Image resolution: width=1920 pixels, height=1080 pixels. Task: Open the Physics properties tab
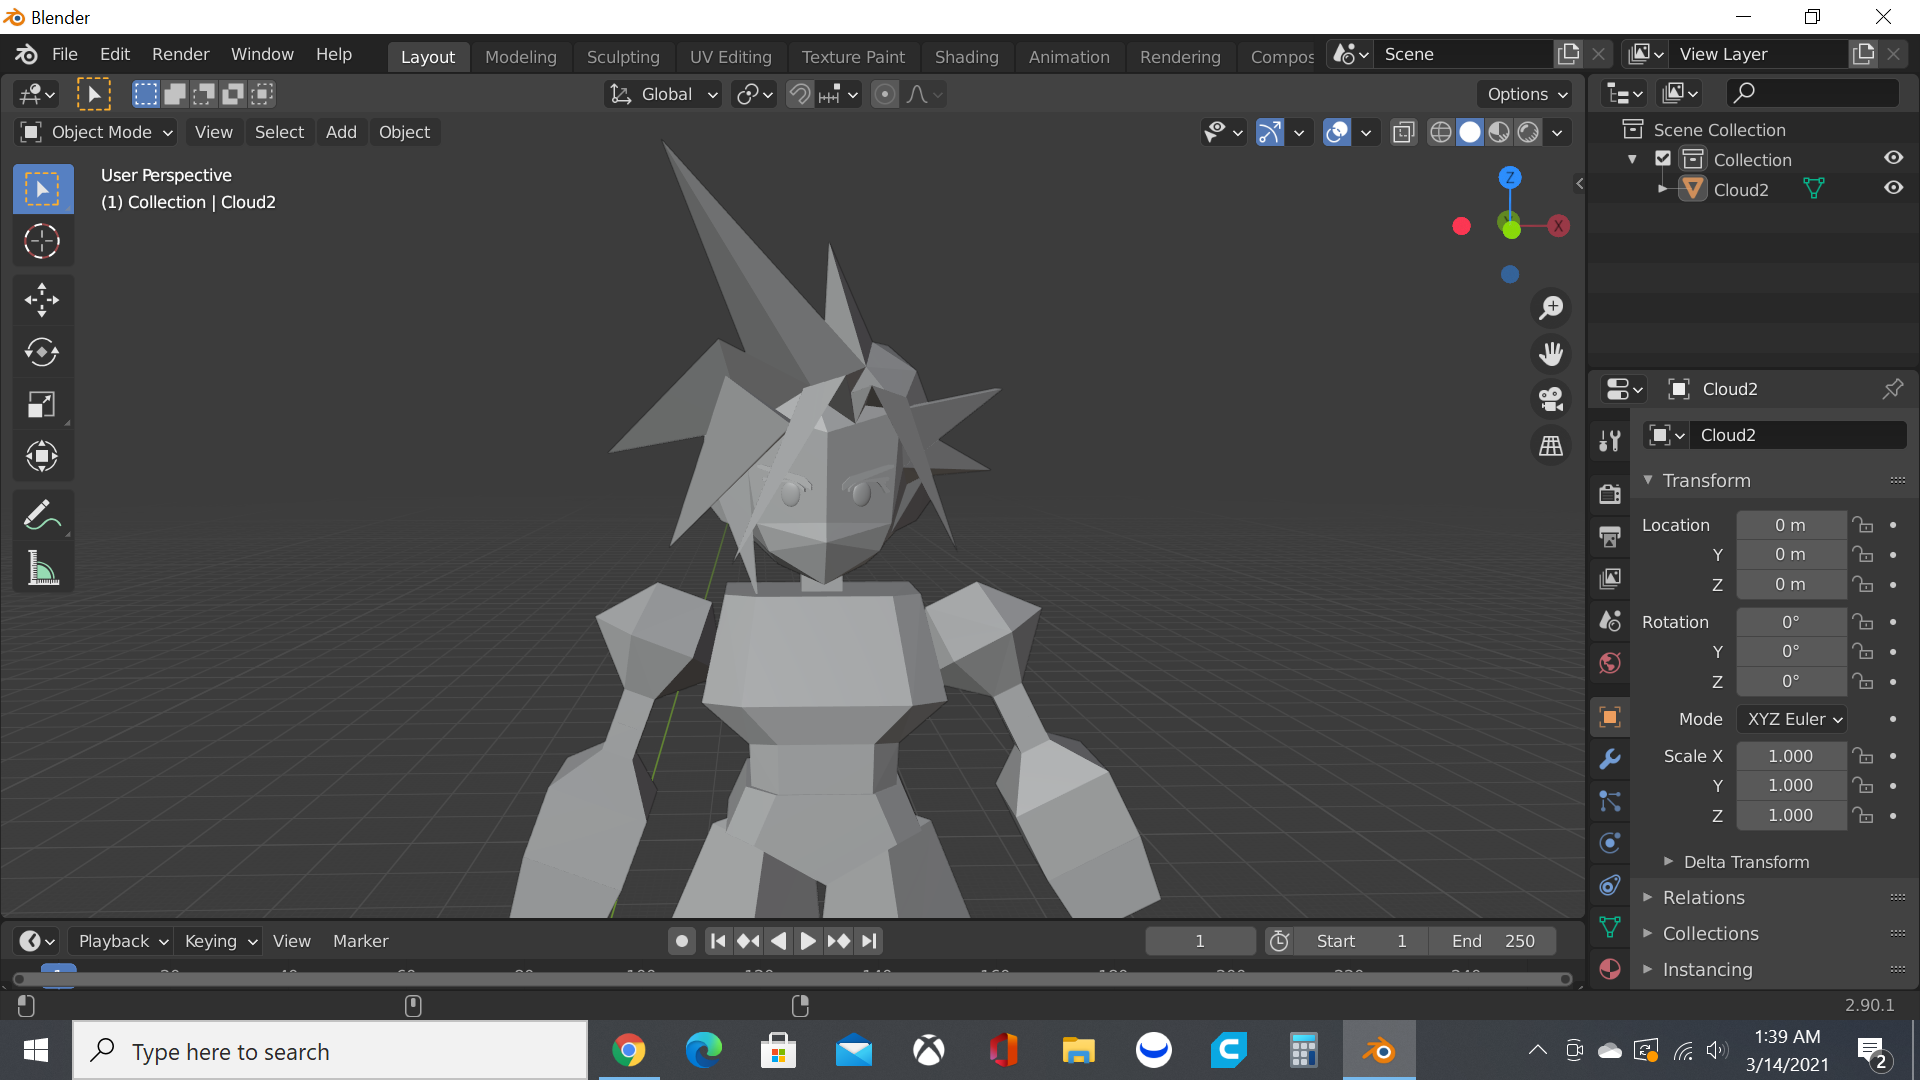[x=1610, y=843]
